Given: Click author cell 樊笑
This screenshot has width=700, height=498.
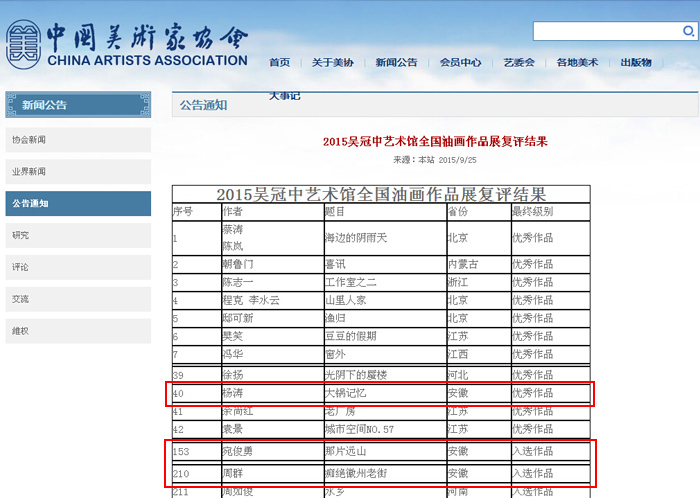Looking at the screenshot, I should (273, 336).
